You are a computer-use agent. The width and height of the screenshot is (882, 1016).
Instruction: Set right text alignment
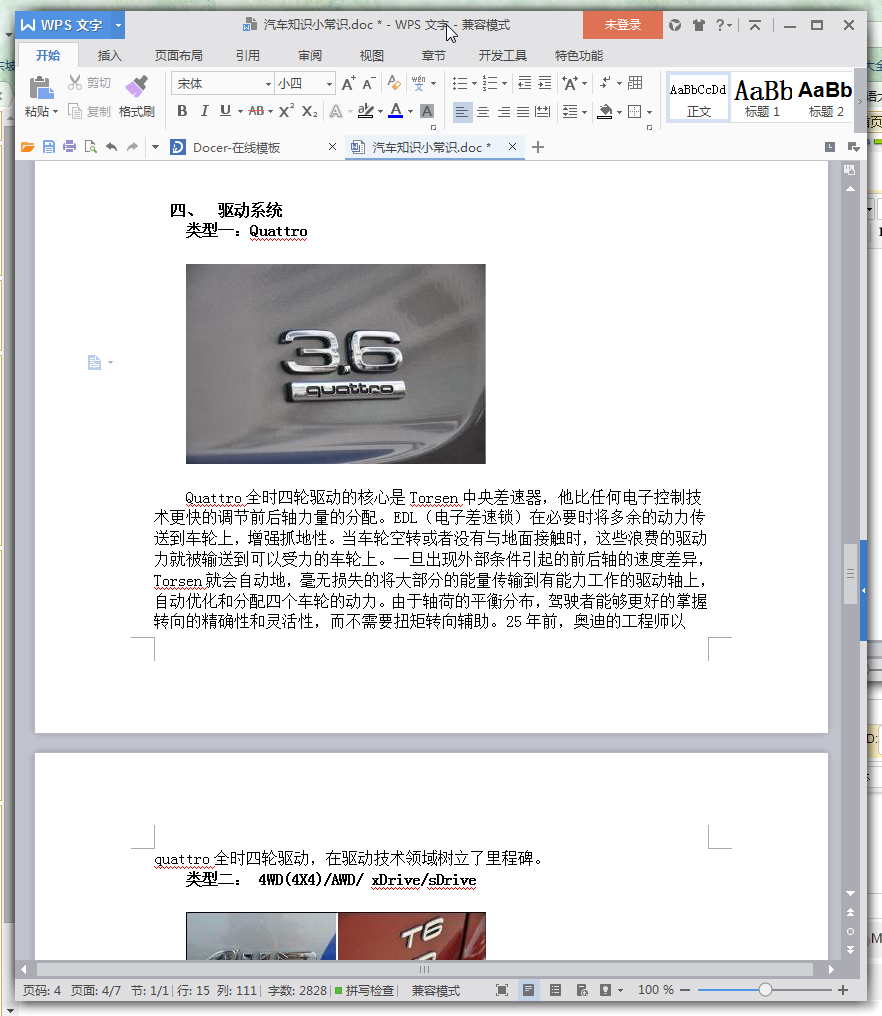click(x=504, y=111)
